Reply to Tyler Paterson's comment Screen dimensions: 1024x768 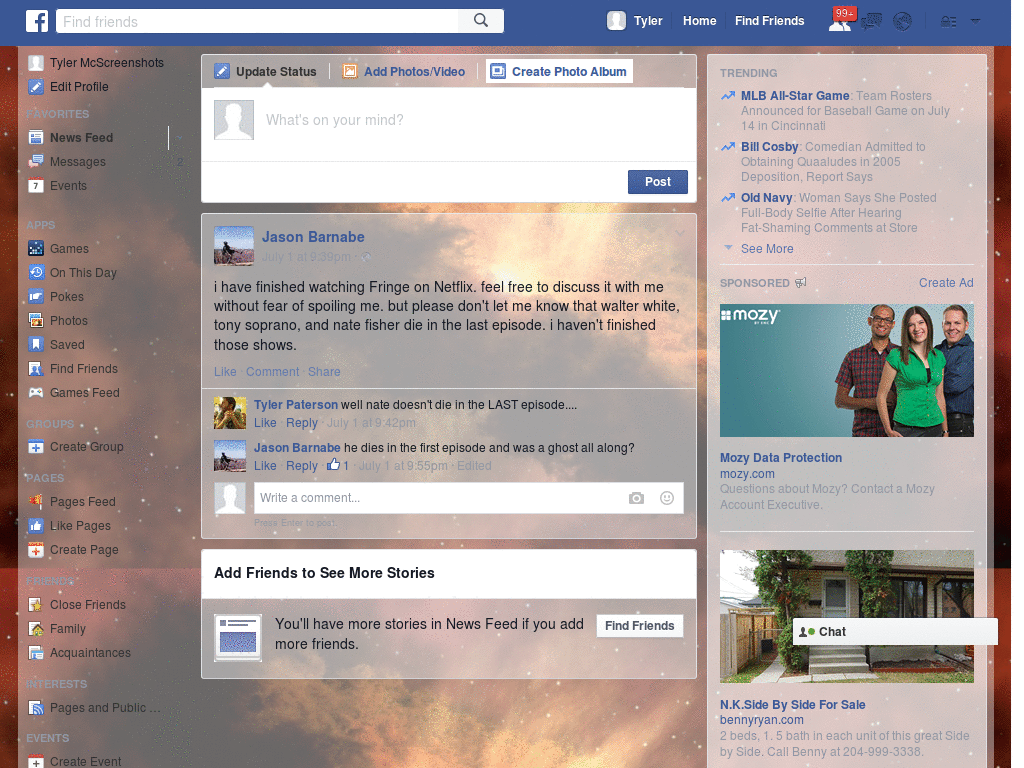point(302,423)
